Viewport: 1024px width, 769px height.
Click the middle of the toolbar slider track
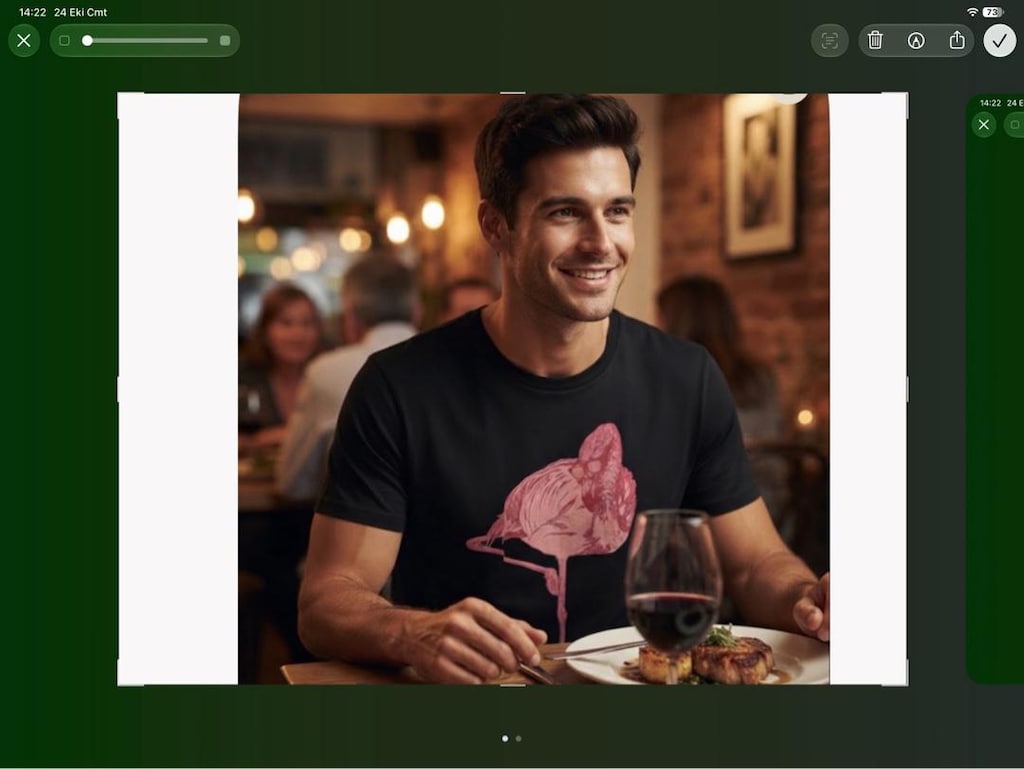[x=144, y=40]
